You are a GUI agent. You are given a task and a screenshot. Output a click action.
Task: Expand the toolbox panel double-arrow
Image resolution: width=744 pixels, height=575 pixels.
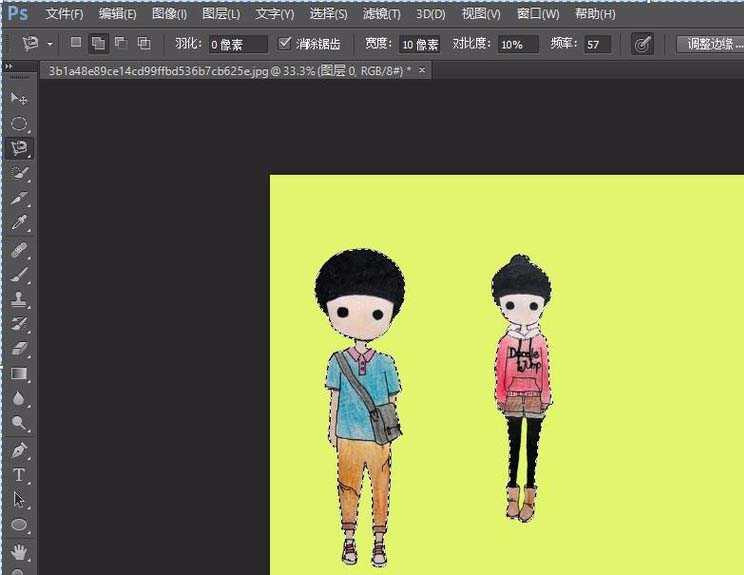click(x=10, y=67)
